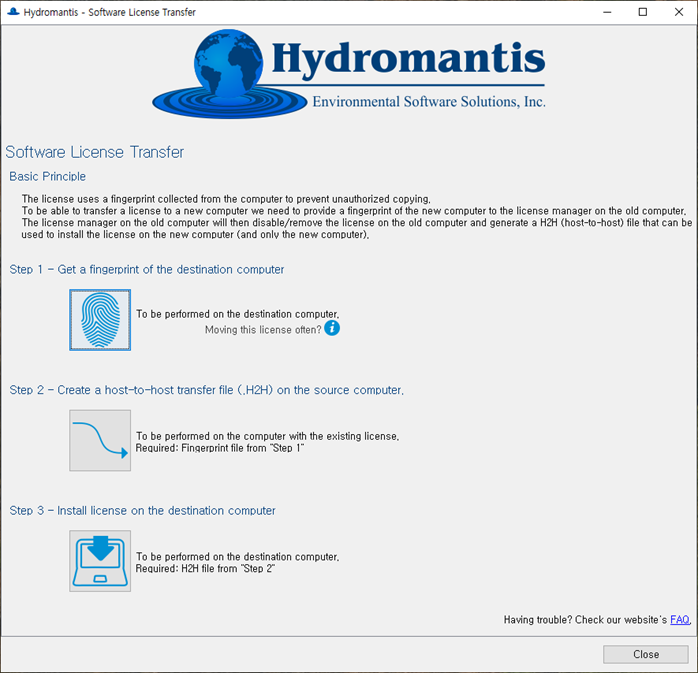Viewport: 698px width, 673px height.
Task: Click 'Step 2 - Create a host-to-host transfer file' heading
Action: click(207, 390)
